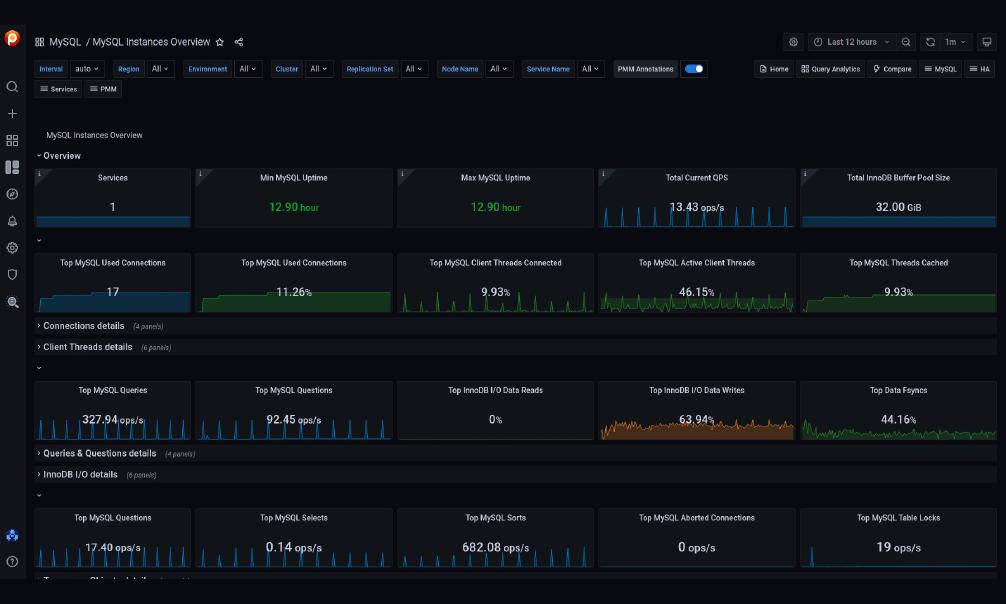Open the PMM dashboards menu
The width and height of the screenshot is (1006, 604).
point(103,89)
